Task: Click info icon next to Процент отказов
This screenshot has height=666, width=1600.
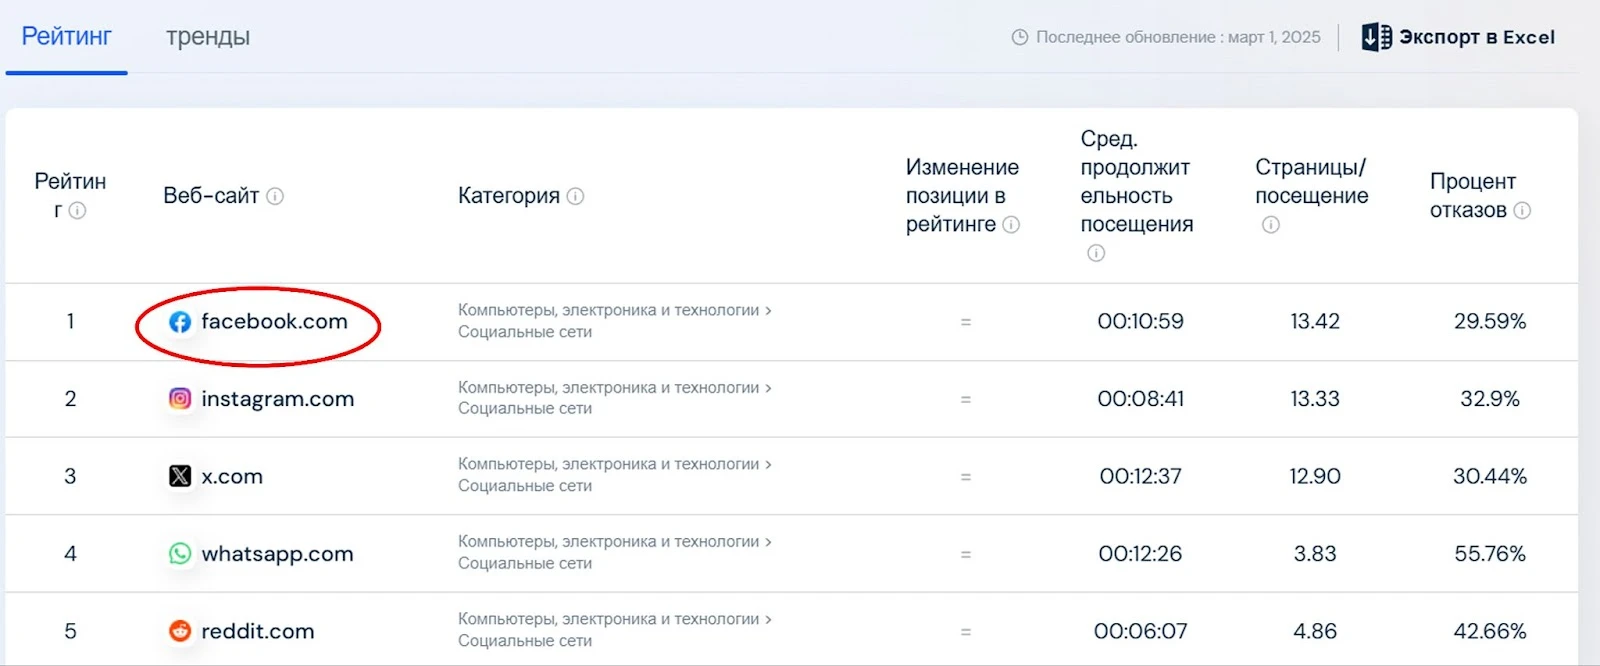Action: (x=1522, y=210)
